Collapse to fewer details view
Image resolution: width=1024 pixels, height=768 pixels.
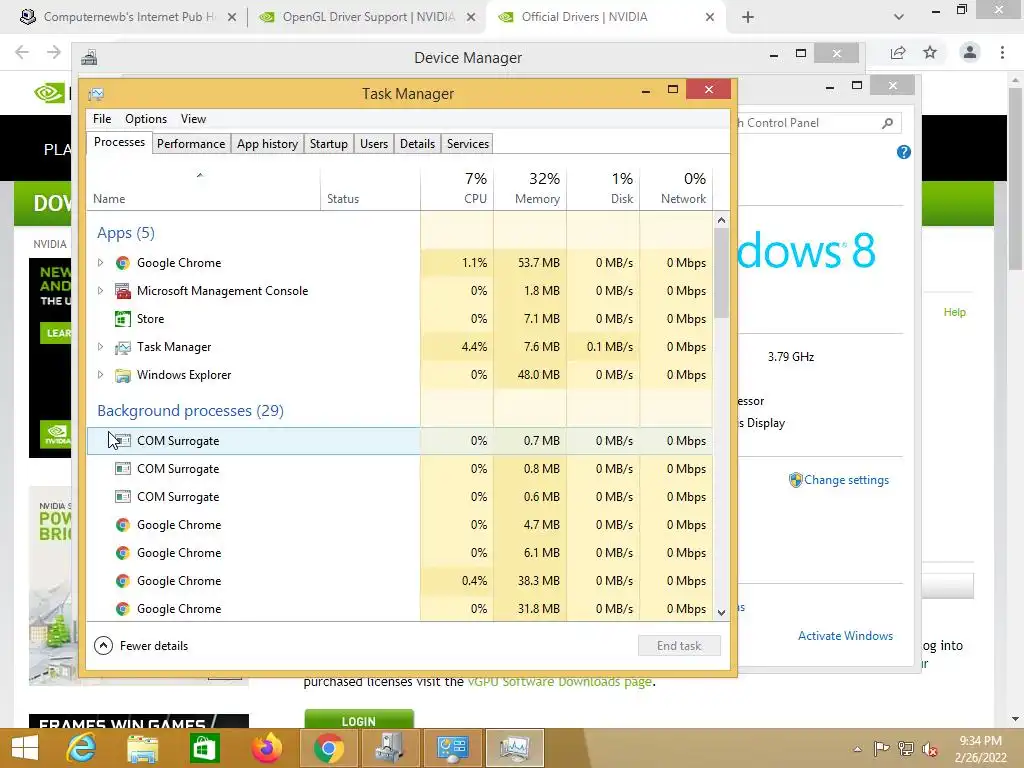pos(141,646)
